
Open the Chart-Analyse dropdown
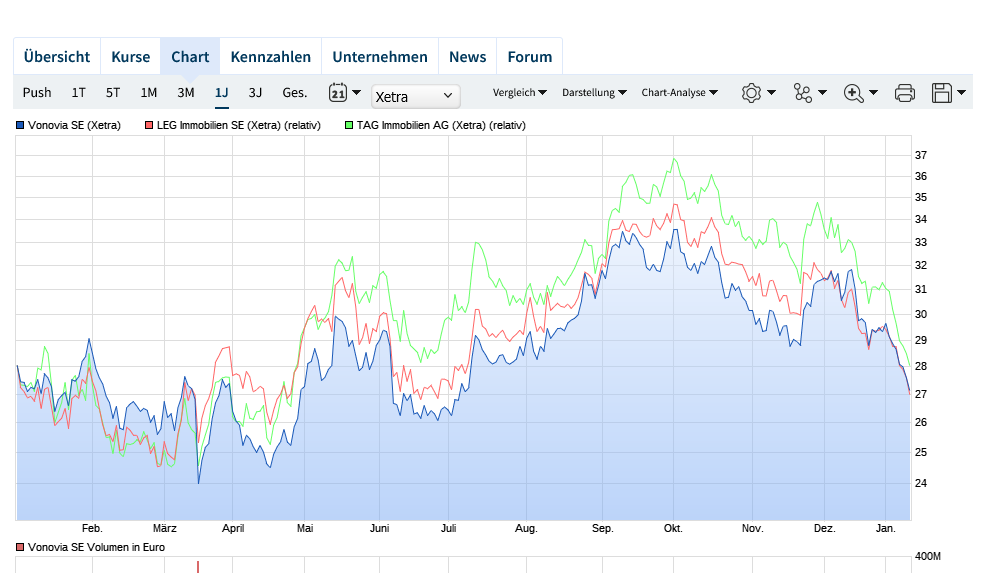680,93
